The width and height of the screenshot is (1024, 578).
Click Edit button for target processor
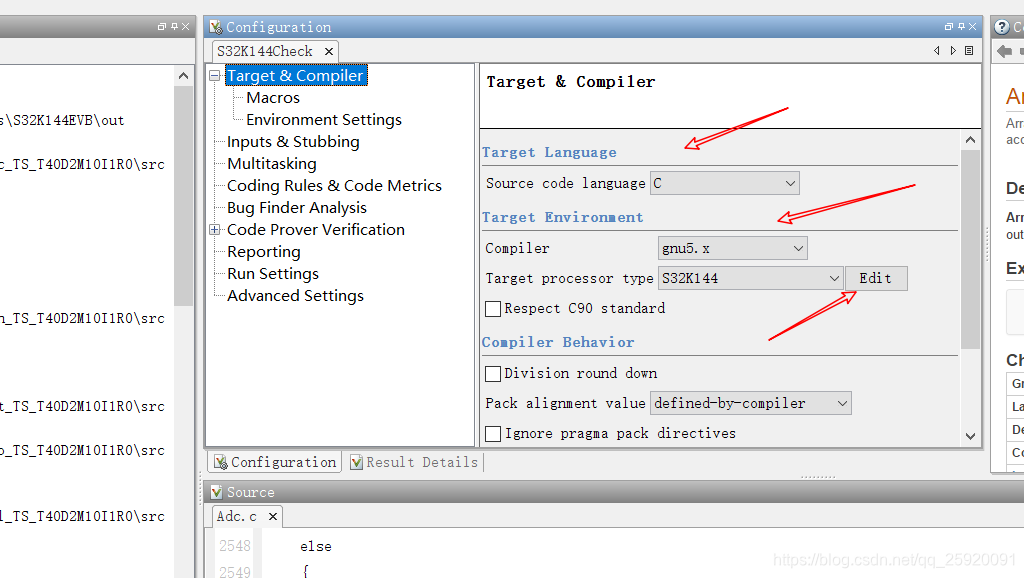(x=876, y=278)
